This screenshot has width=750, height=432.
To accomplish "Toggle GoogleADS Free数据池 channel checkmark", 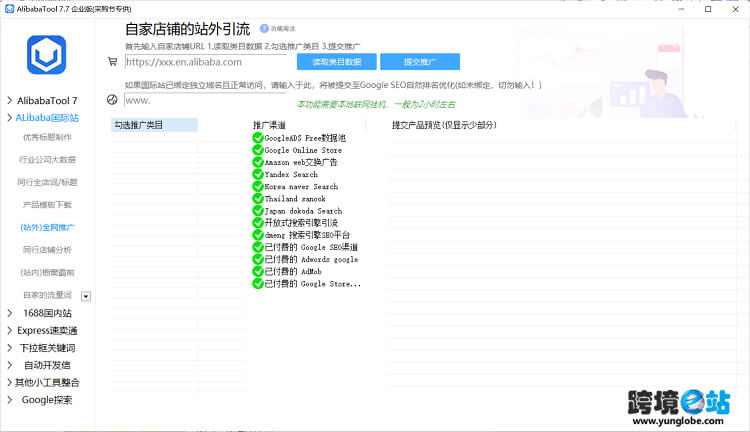I will click(x=258, y=138).
